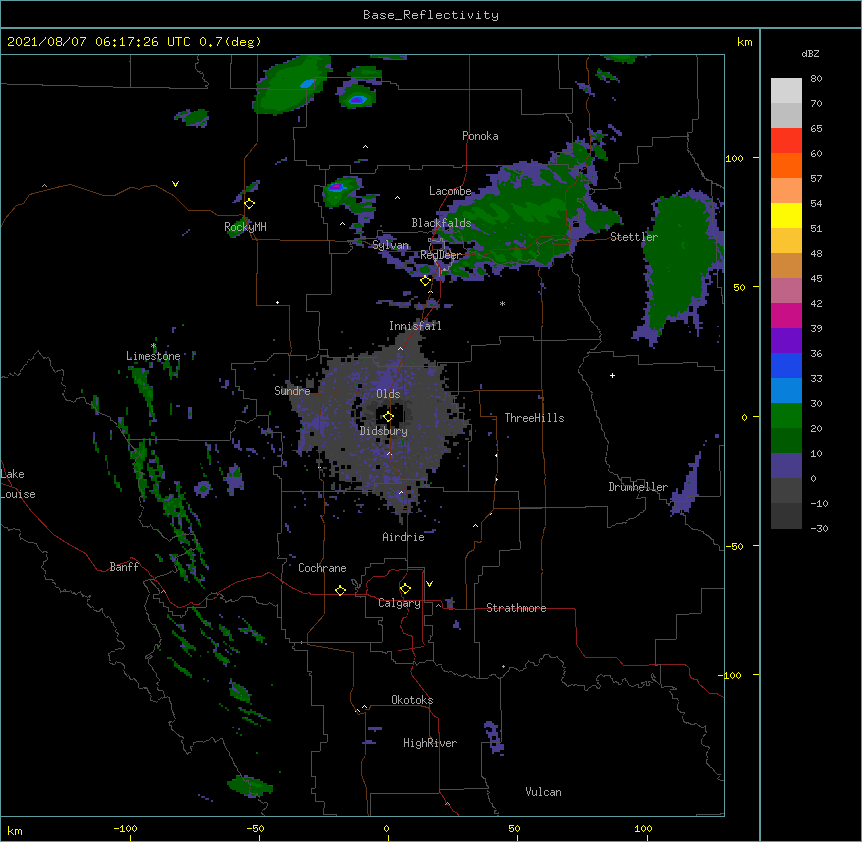Click the Ponoka city label
This screenshot has height=842, width=862.
coord(480,136)
